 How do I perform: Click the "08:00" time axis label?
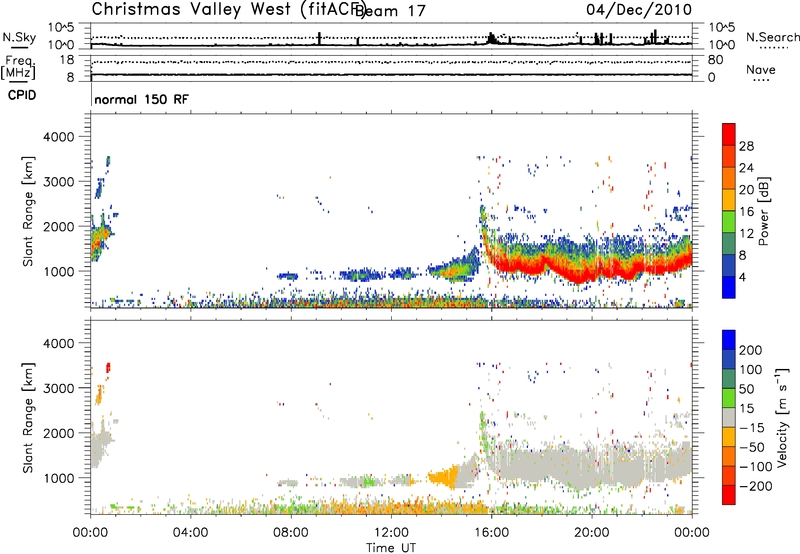click(x=291, y=533)
